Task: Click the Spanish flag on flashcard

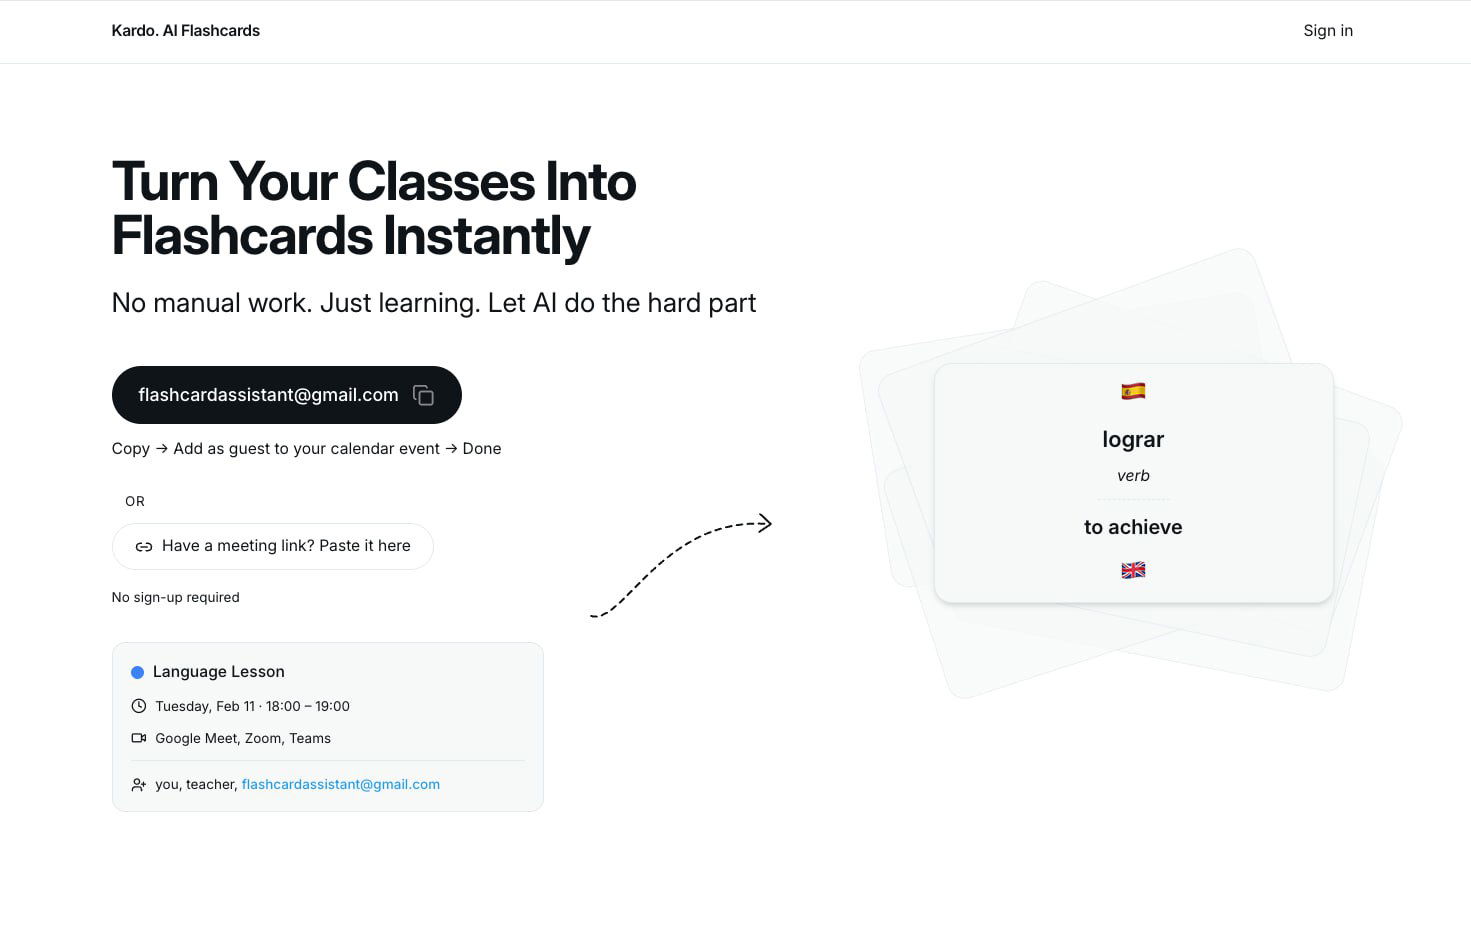Action: coord(1133,391)
